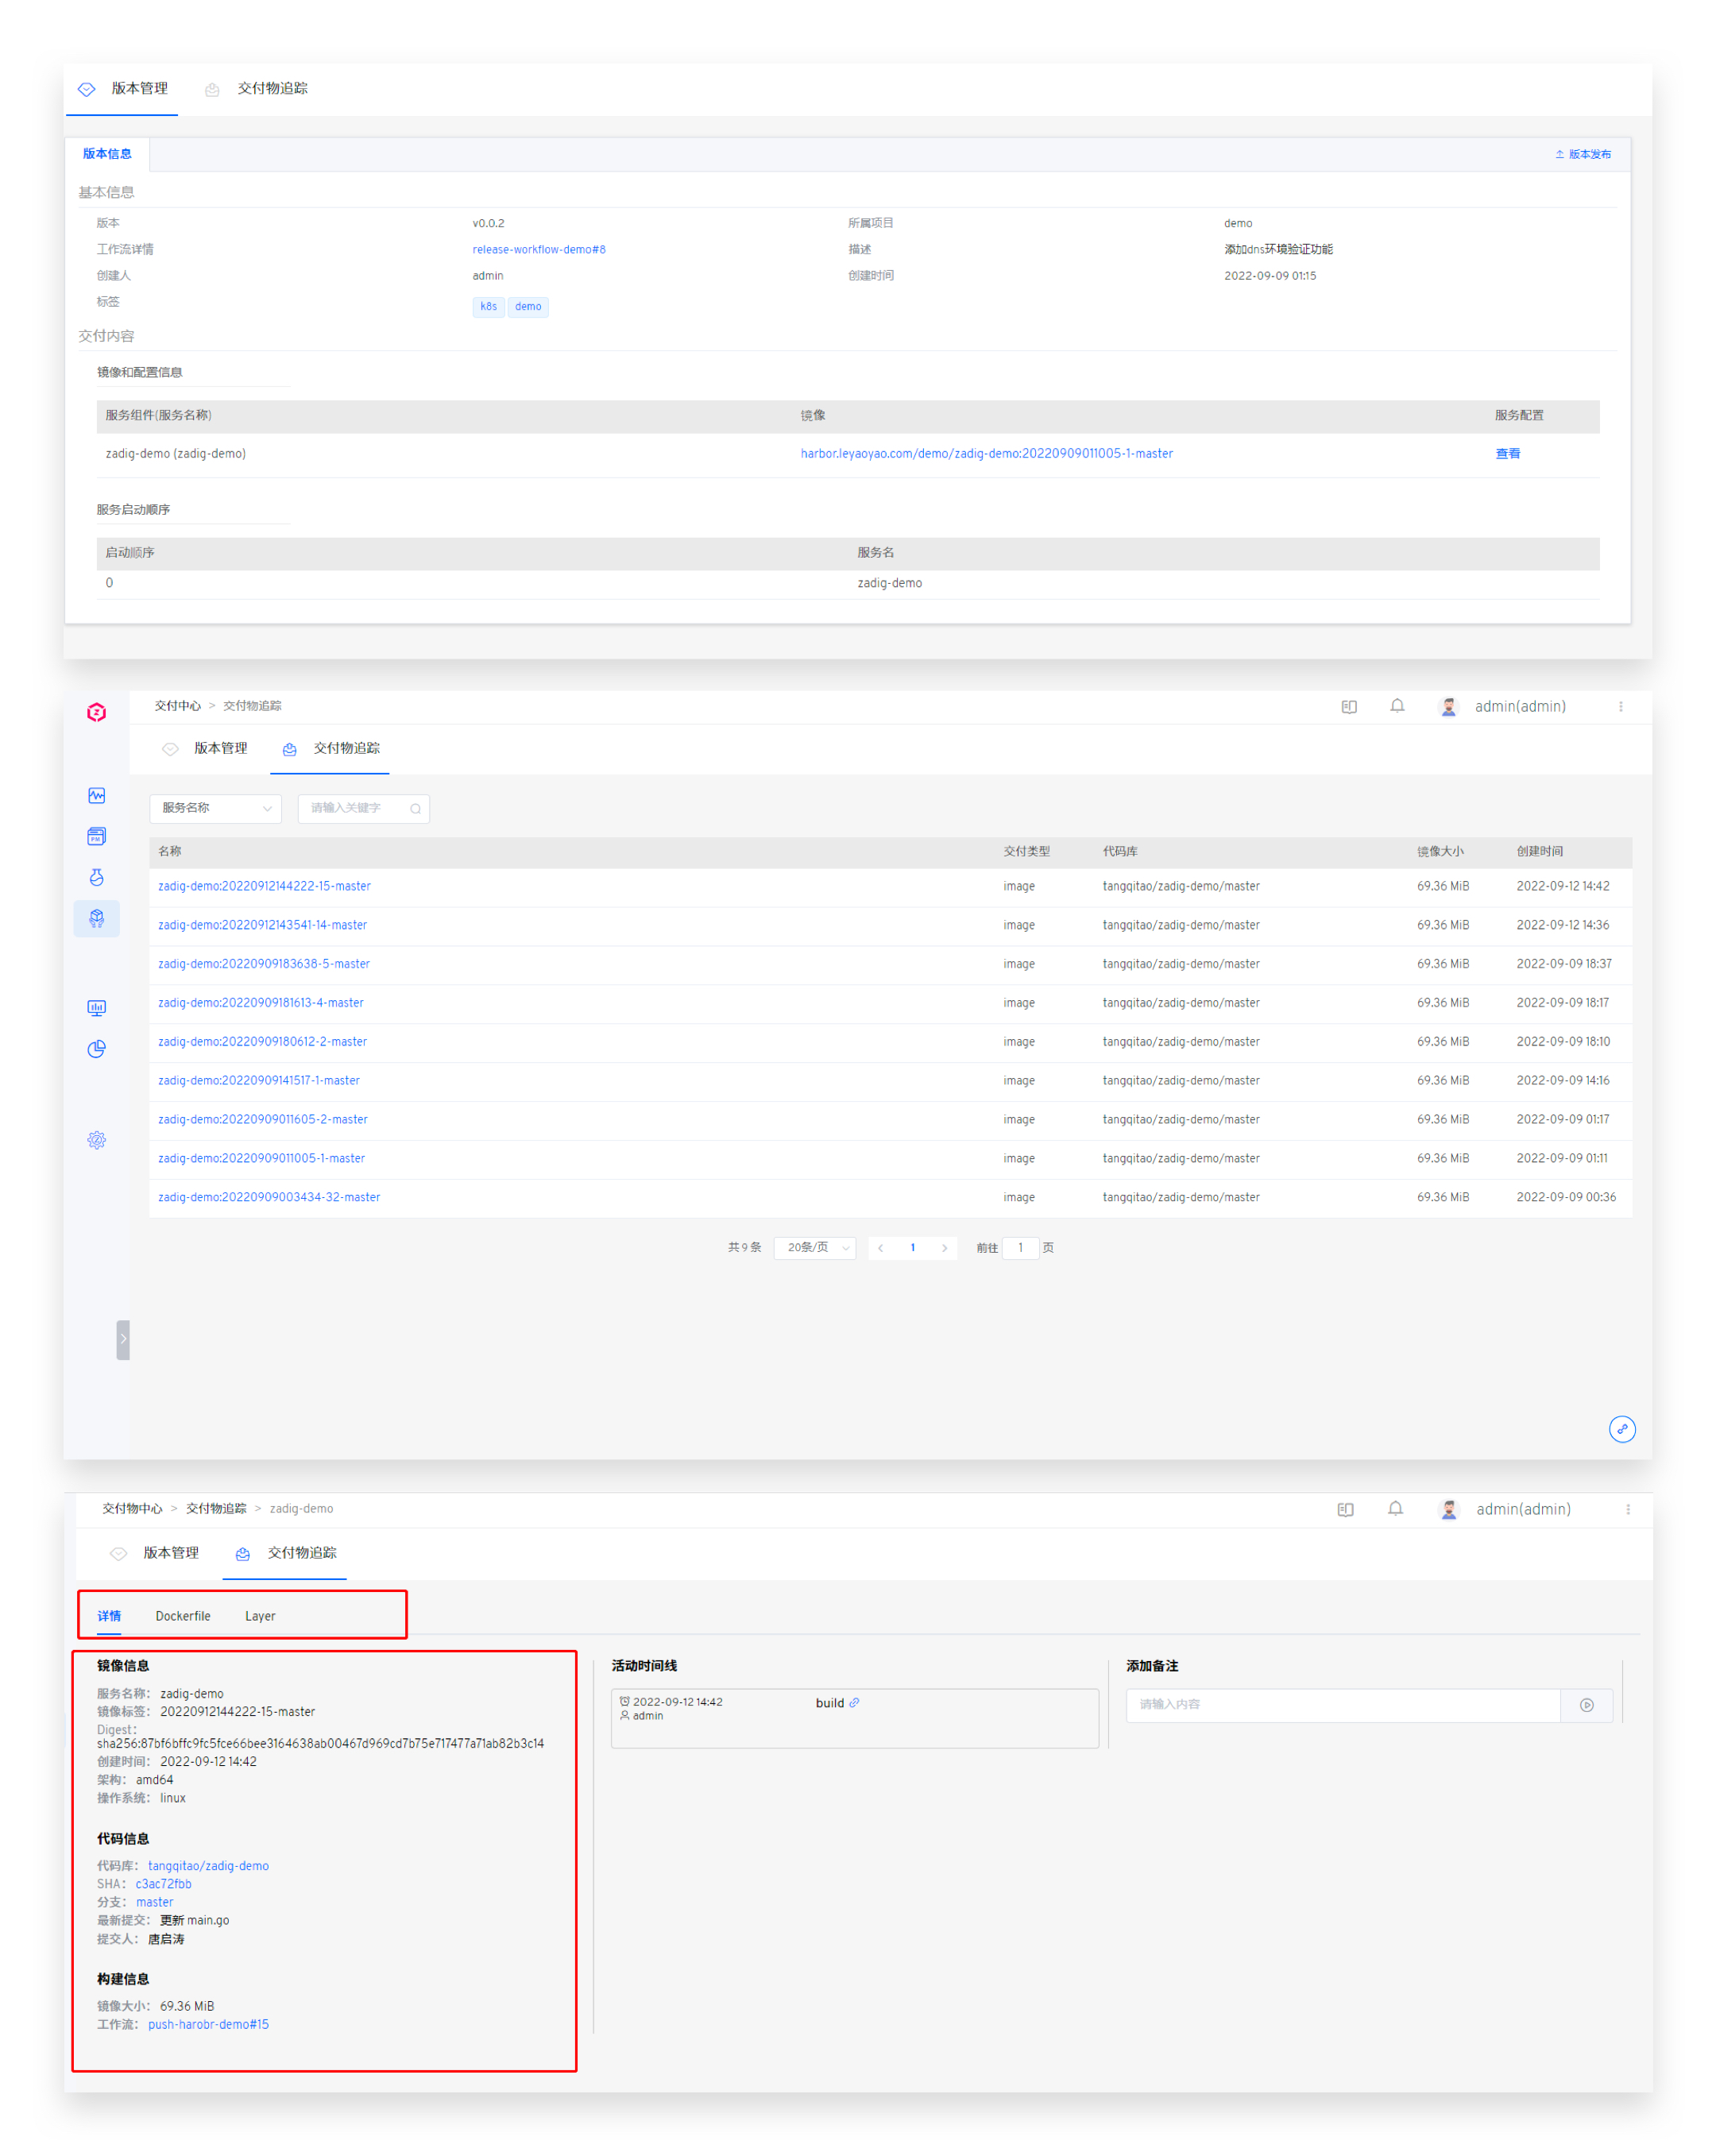Expand the collapsed sidebar using the arrow handle
Screen dimensions: 1716x2156
123,1339
